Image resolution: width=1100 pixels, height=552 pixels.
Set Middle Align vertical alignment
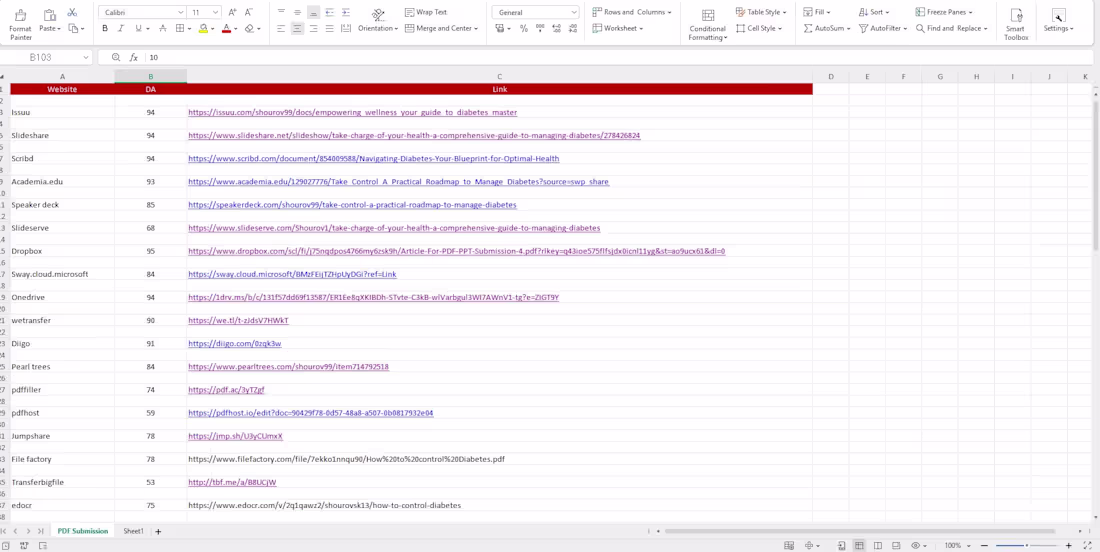tap(297, 13)
